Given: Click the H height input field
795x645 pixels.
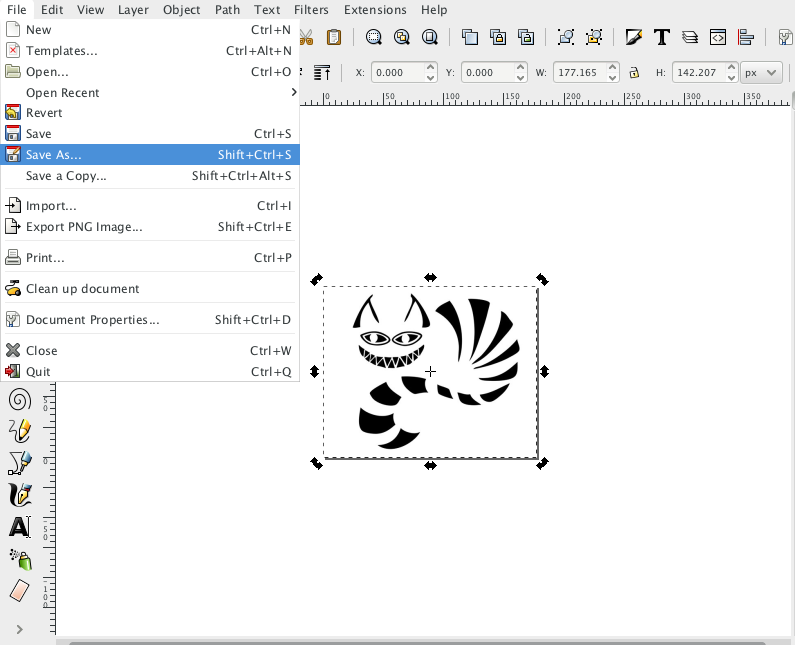Looking at the screenshot, I should pyautogui.click(x=699, y=73).
